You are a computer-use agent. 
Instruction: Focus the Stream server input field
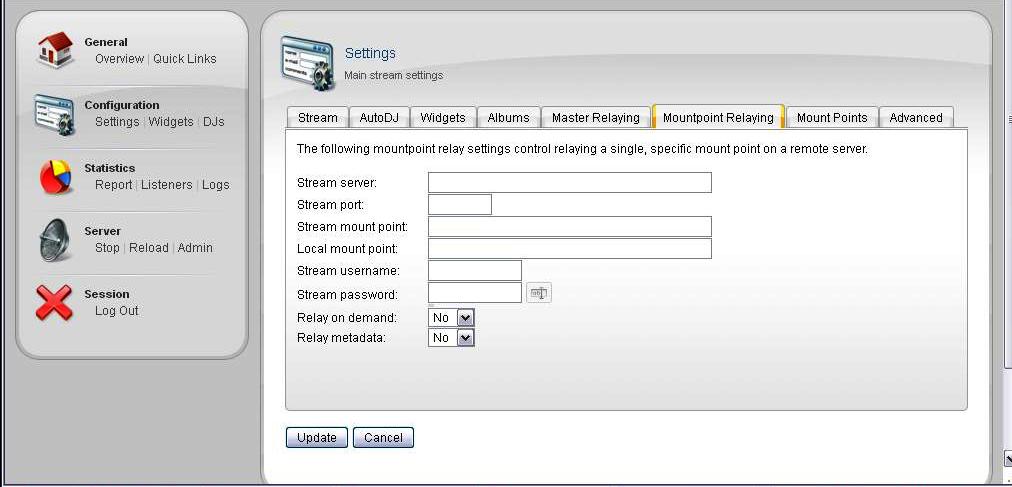(x=569, y=182)
